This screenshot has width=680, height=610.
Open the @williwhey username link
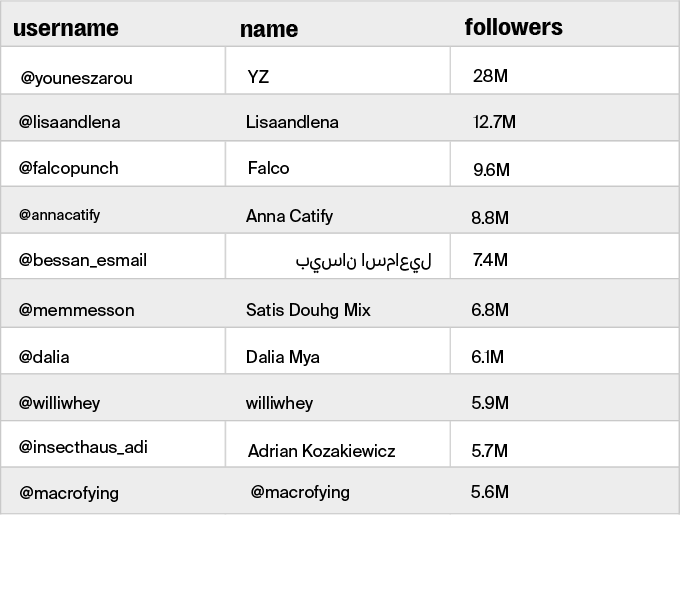tap(59, 403)
